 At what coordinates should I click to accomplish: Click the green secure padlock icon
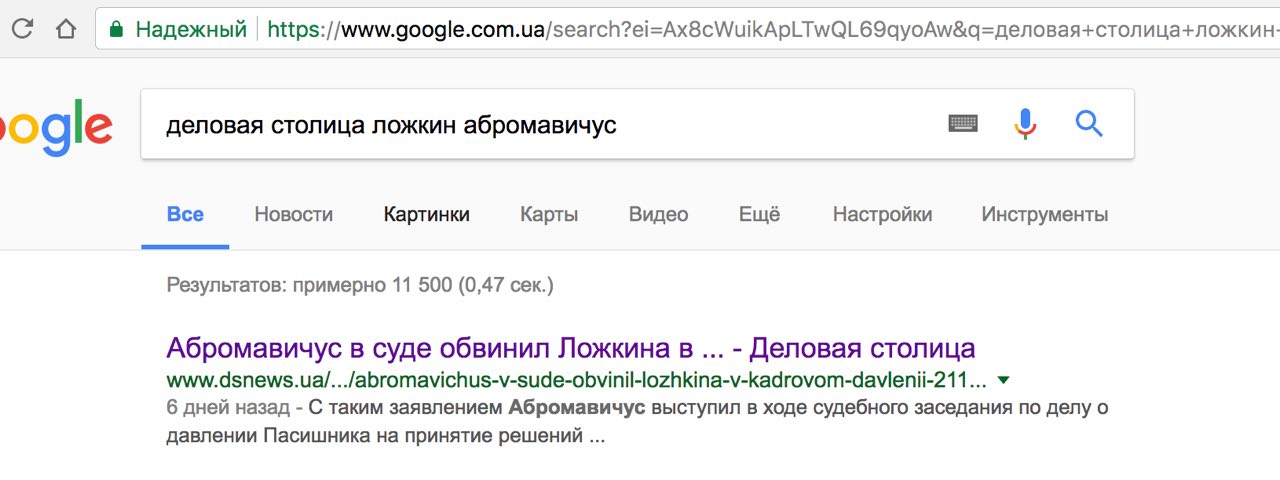tap(116, 29)
